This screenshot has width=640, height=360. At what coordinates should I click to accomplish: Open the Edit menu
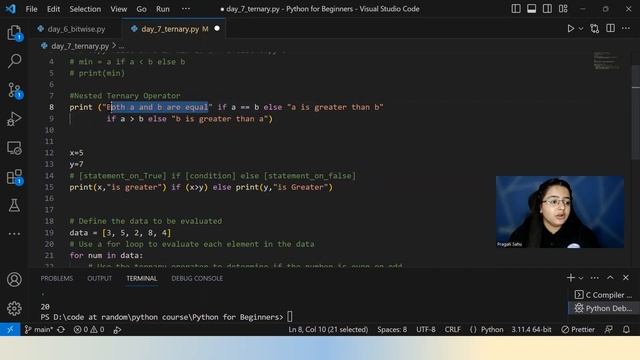tap(53, 9)
